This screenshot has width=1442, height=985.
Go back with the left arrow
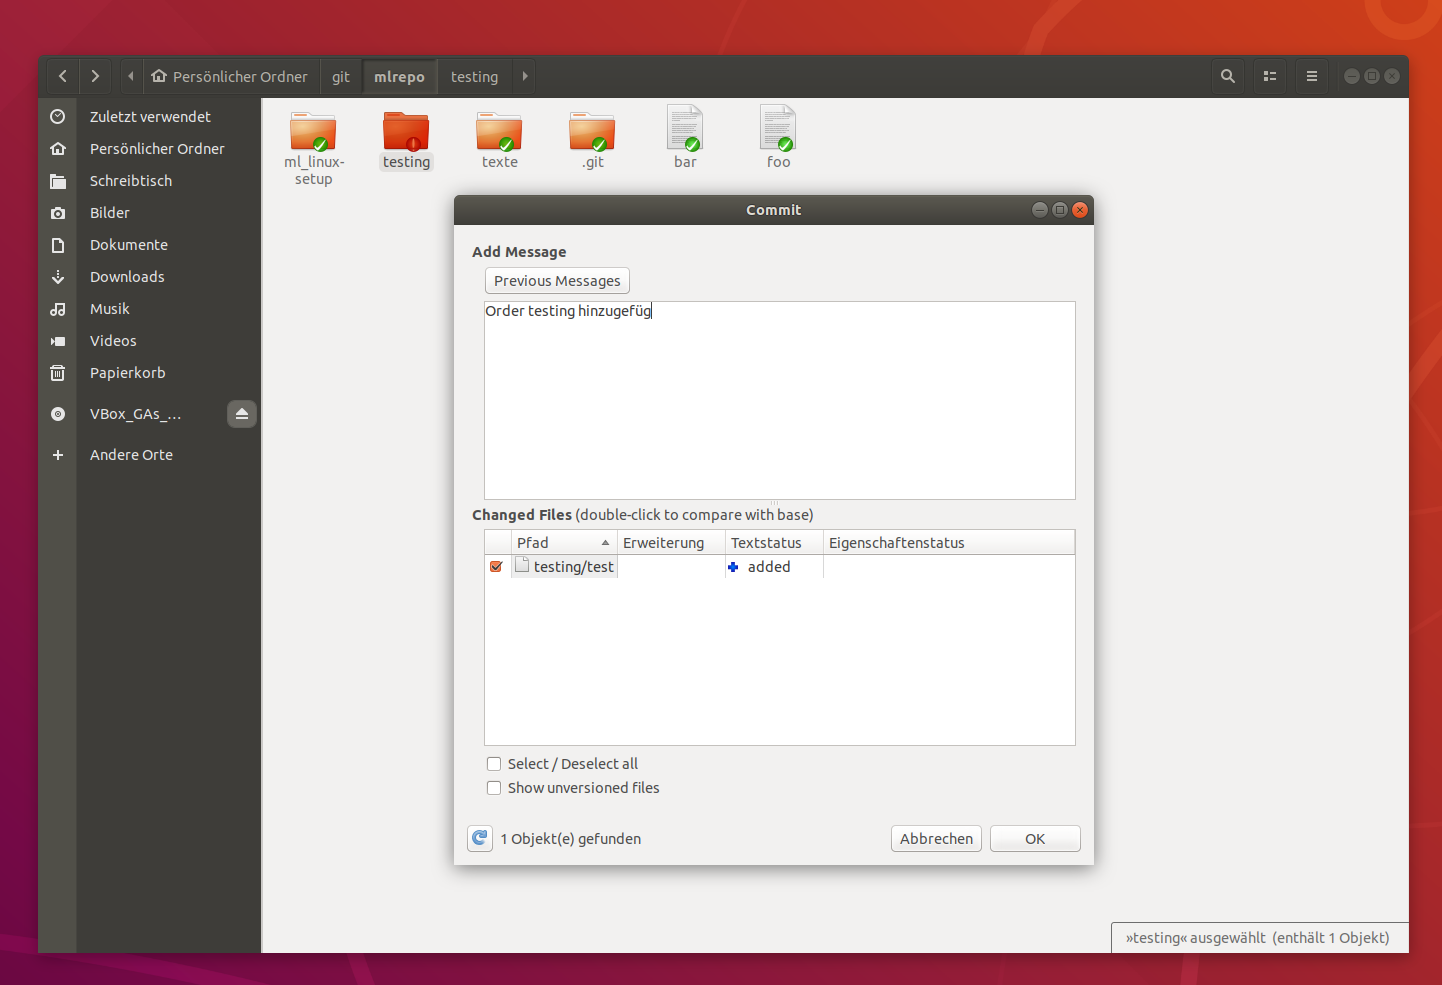[63, 76]
